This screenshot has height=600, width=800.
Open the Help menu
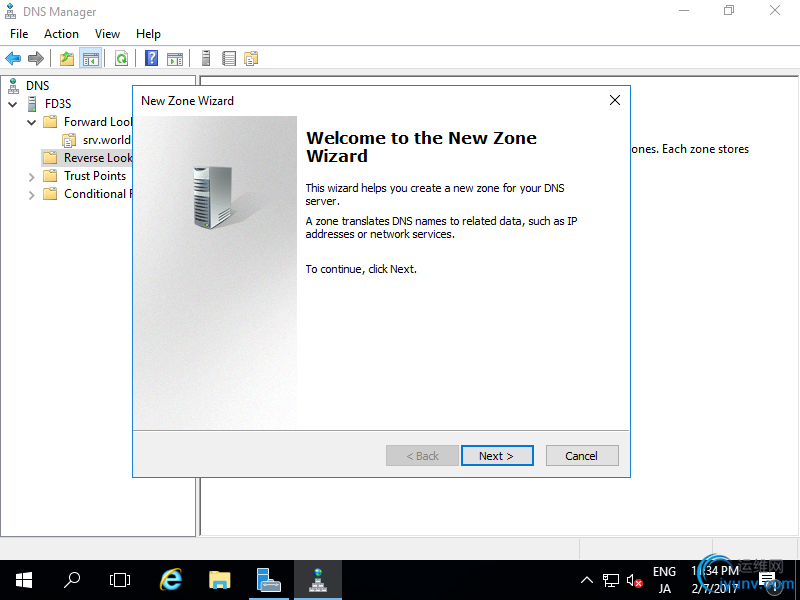(x=148, y=34)
